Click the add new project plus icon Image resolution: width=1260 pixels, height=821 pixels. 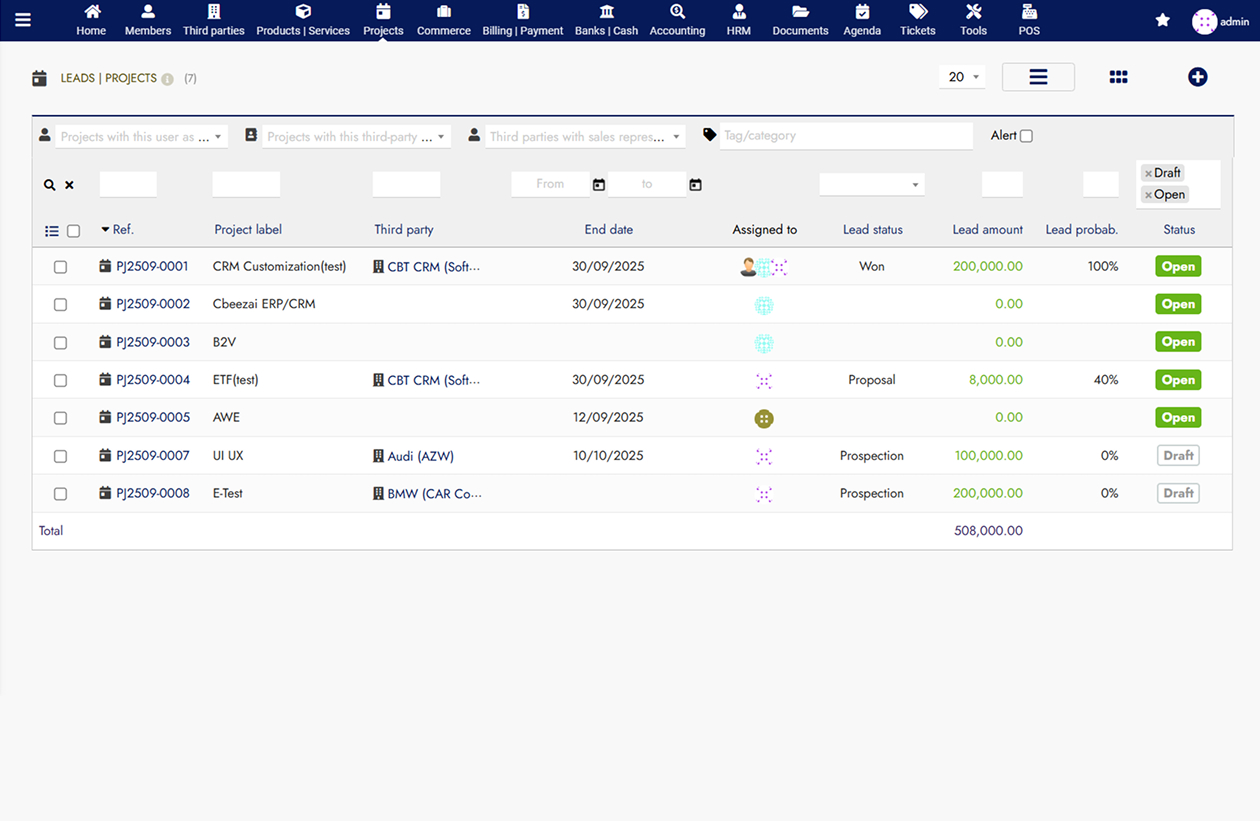pyautogui.click(x=1197, y=77)
